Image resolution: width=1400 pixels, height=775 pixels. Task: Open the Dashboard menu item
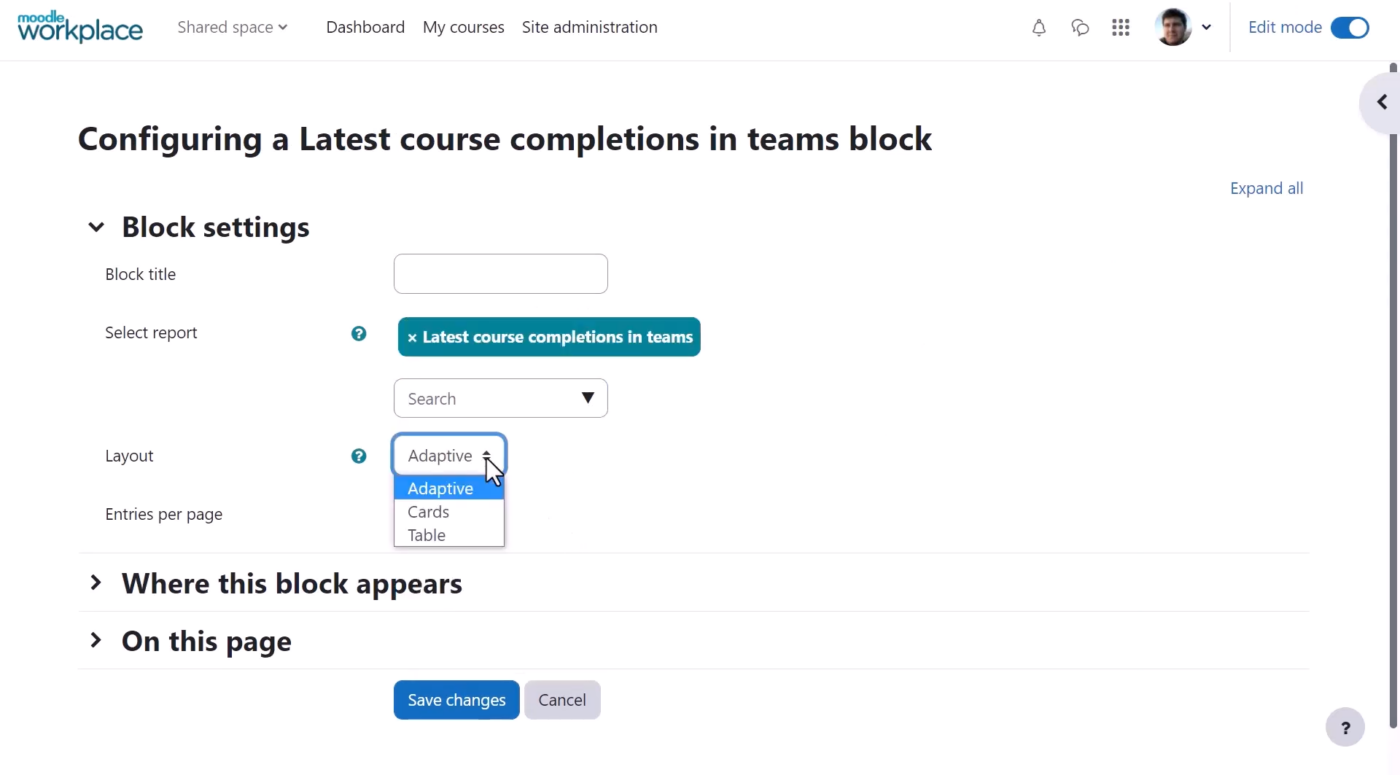pyautogui.click(x=365, y=27)
